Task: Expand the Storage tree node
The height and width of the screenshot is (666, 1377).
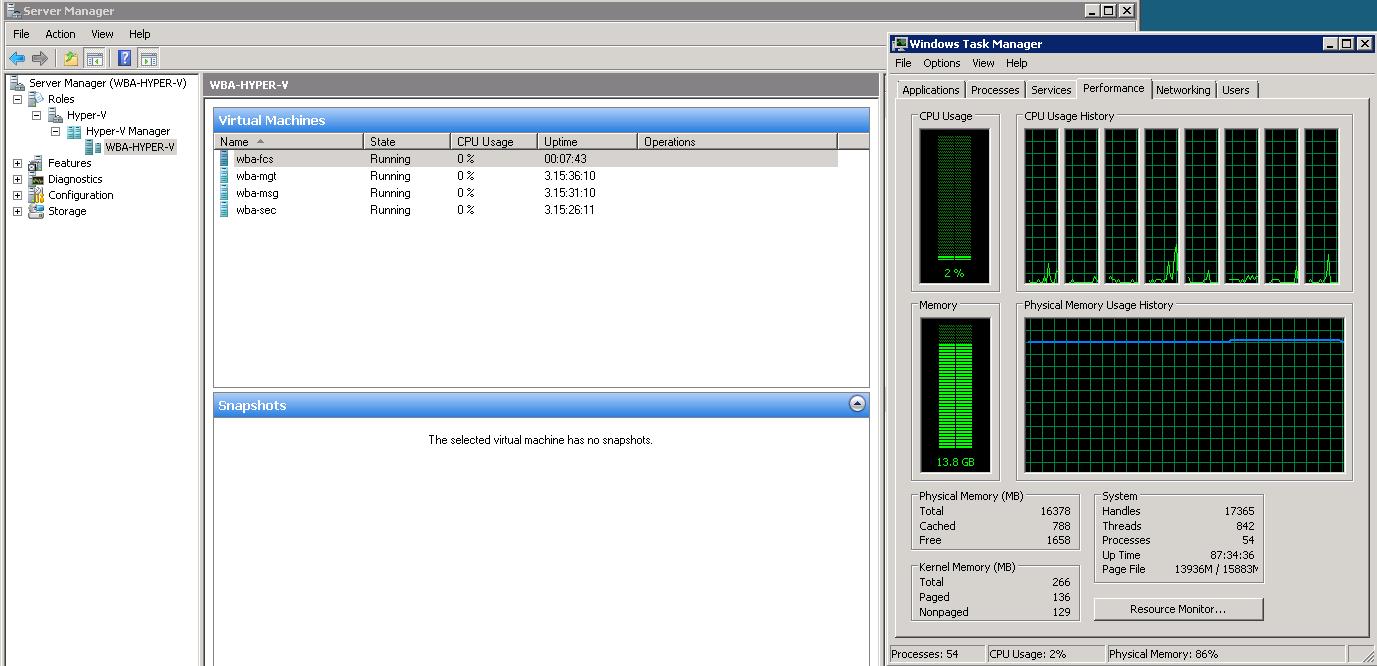Action: [x=17, y=211]
